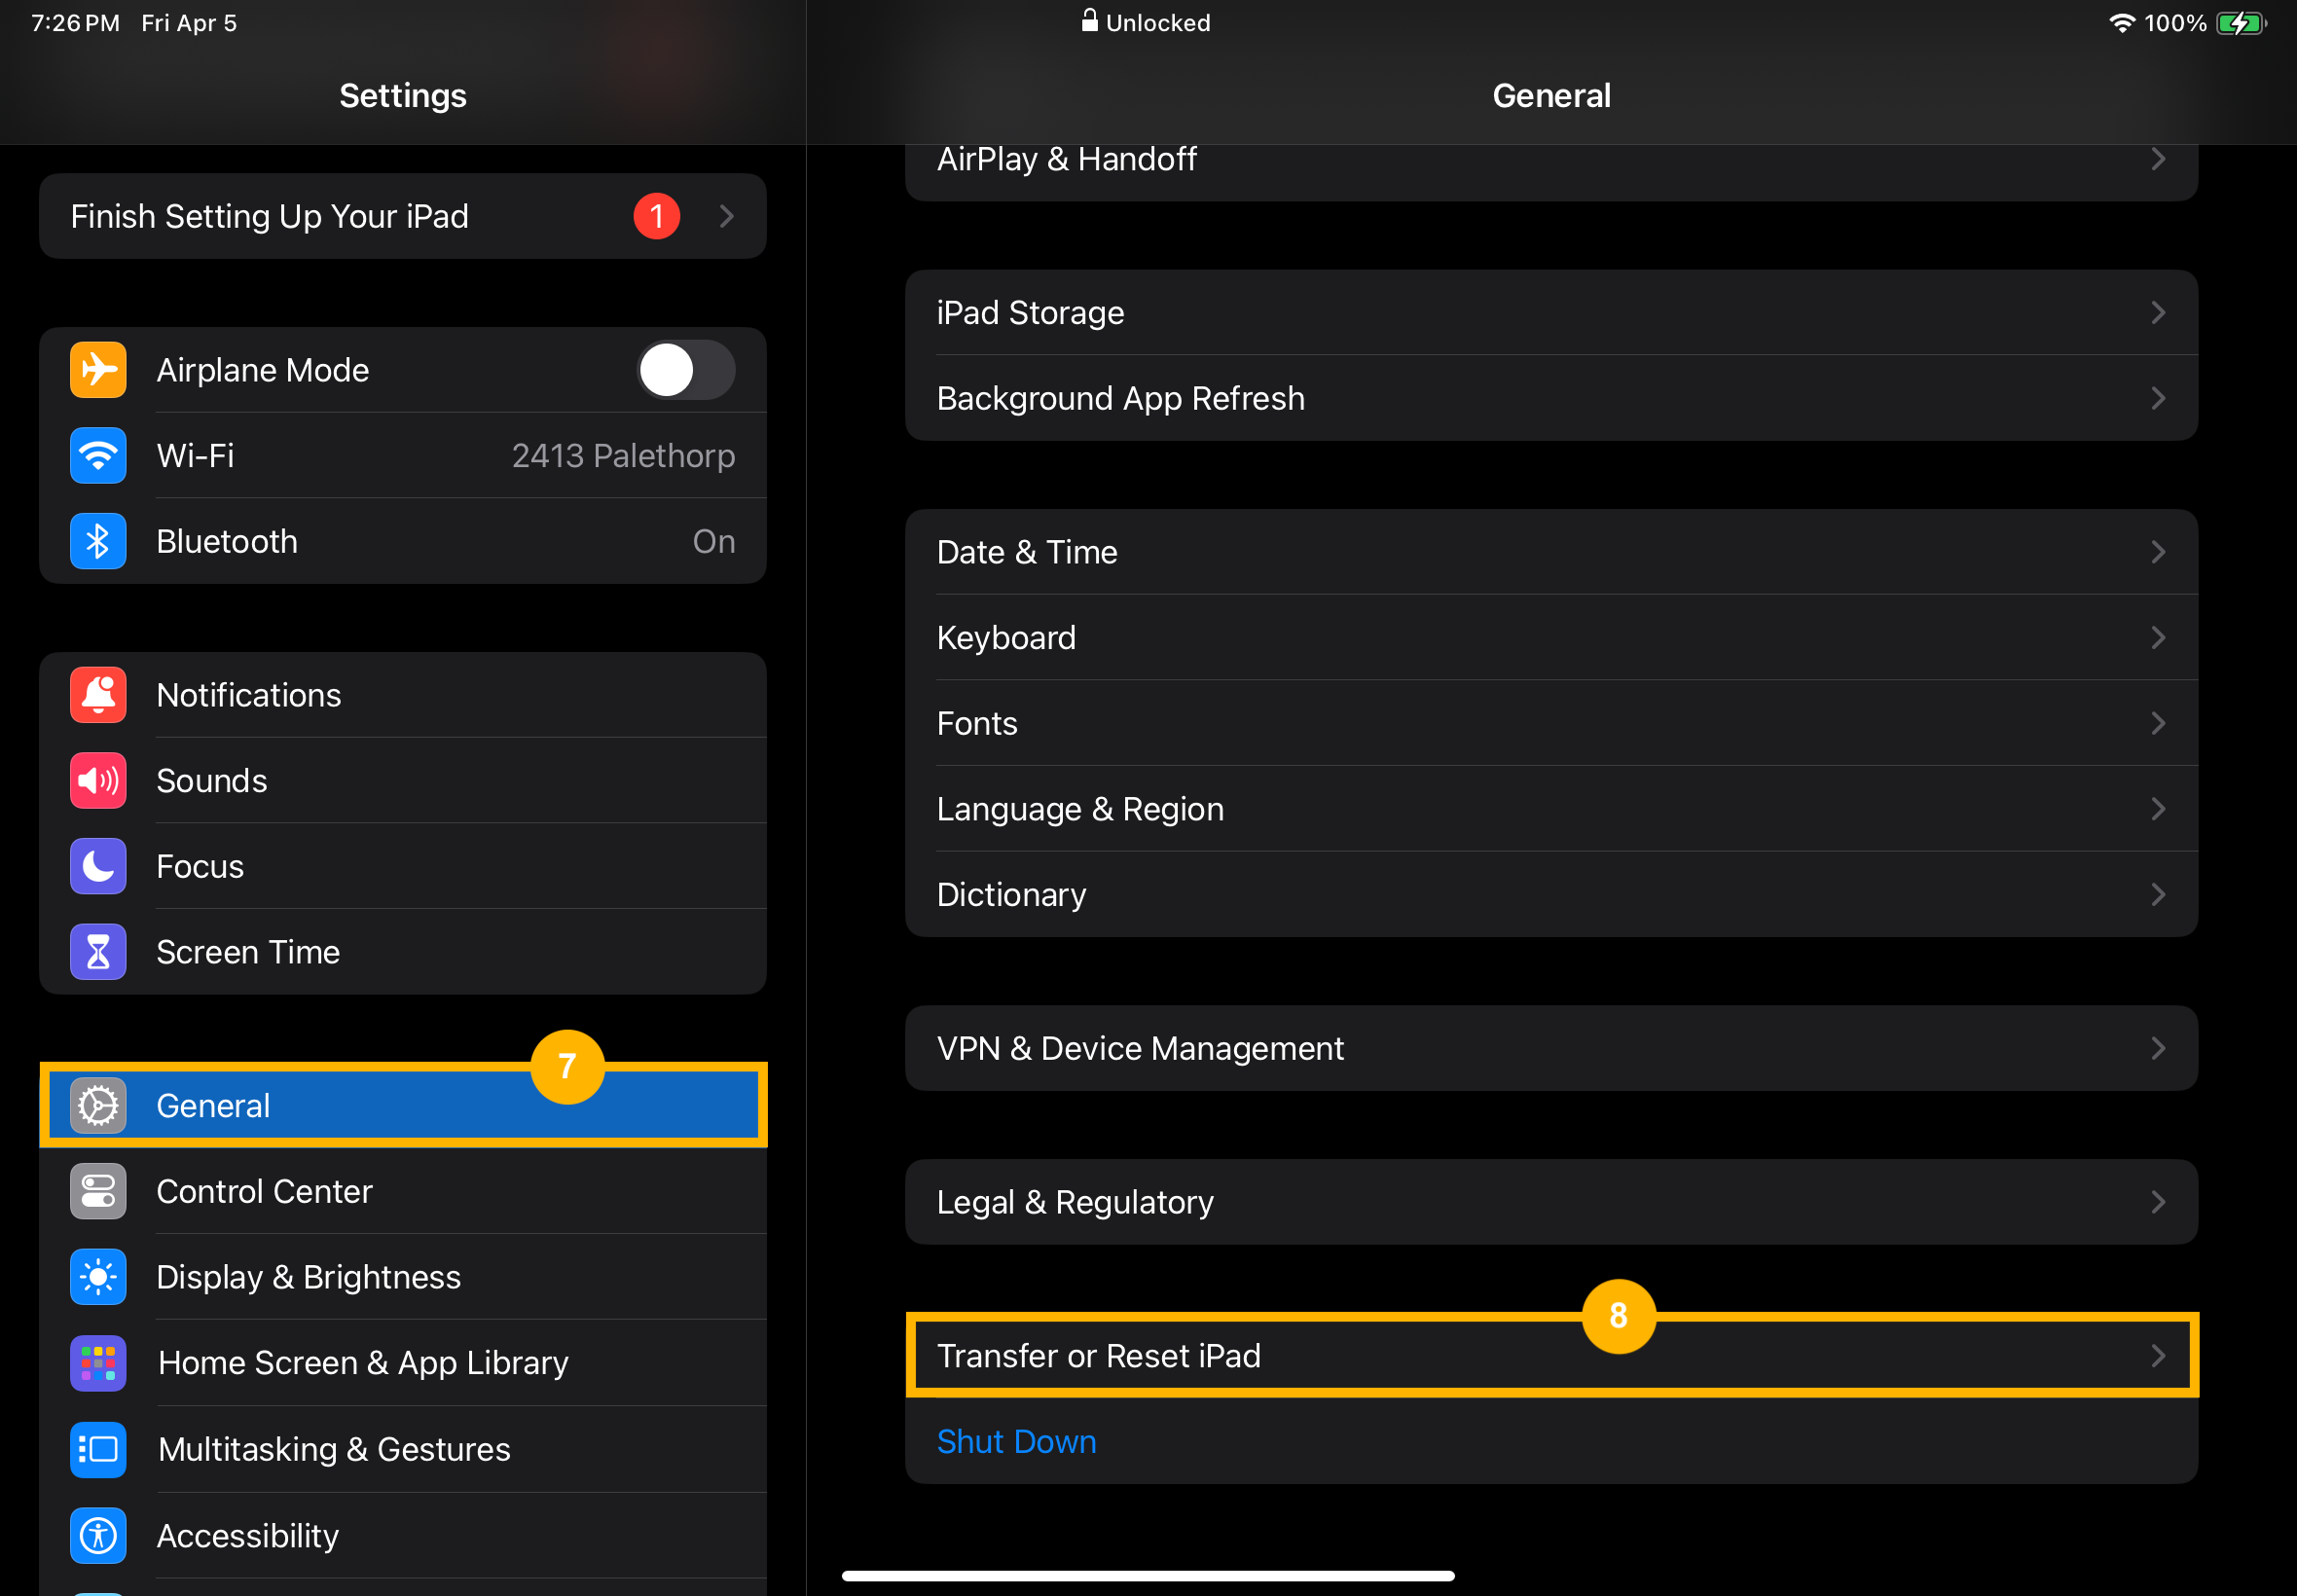Tap the Accessibility icon
Image resolution: width=2297 pixels, height=1596 pixels.
98,1535
